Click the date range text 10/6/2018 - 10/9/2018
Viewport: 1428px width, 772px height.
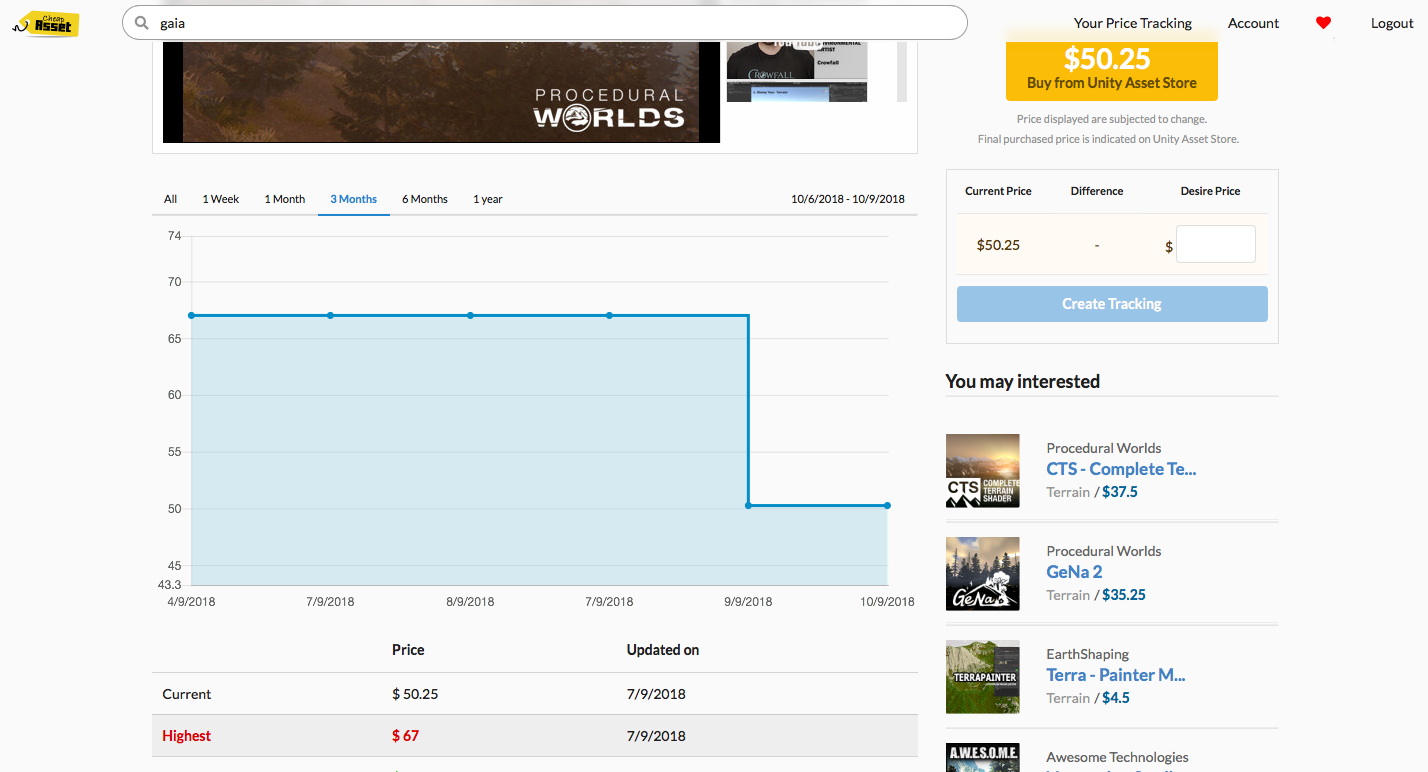[848, 199]
